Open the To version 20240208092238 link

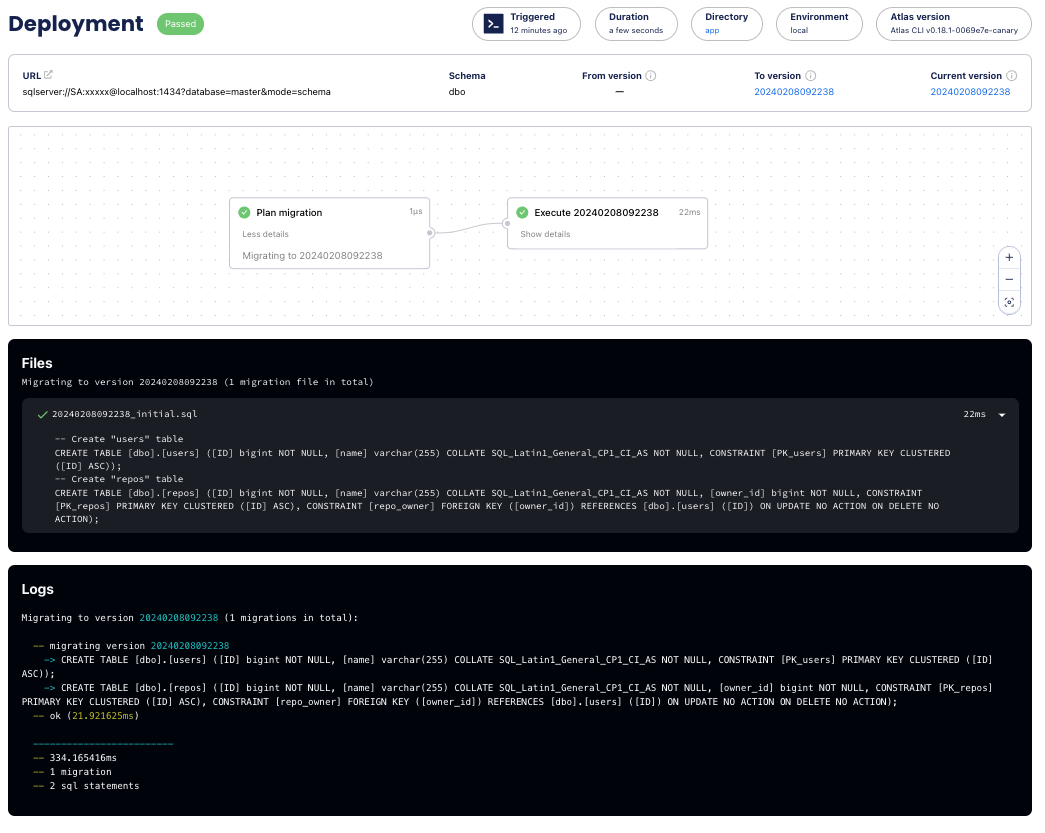[x=794, y=92]
